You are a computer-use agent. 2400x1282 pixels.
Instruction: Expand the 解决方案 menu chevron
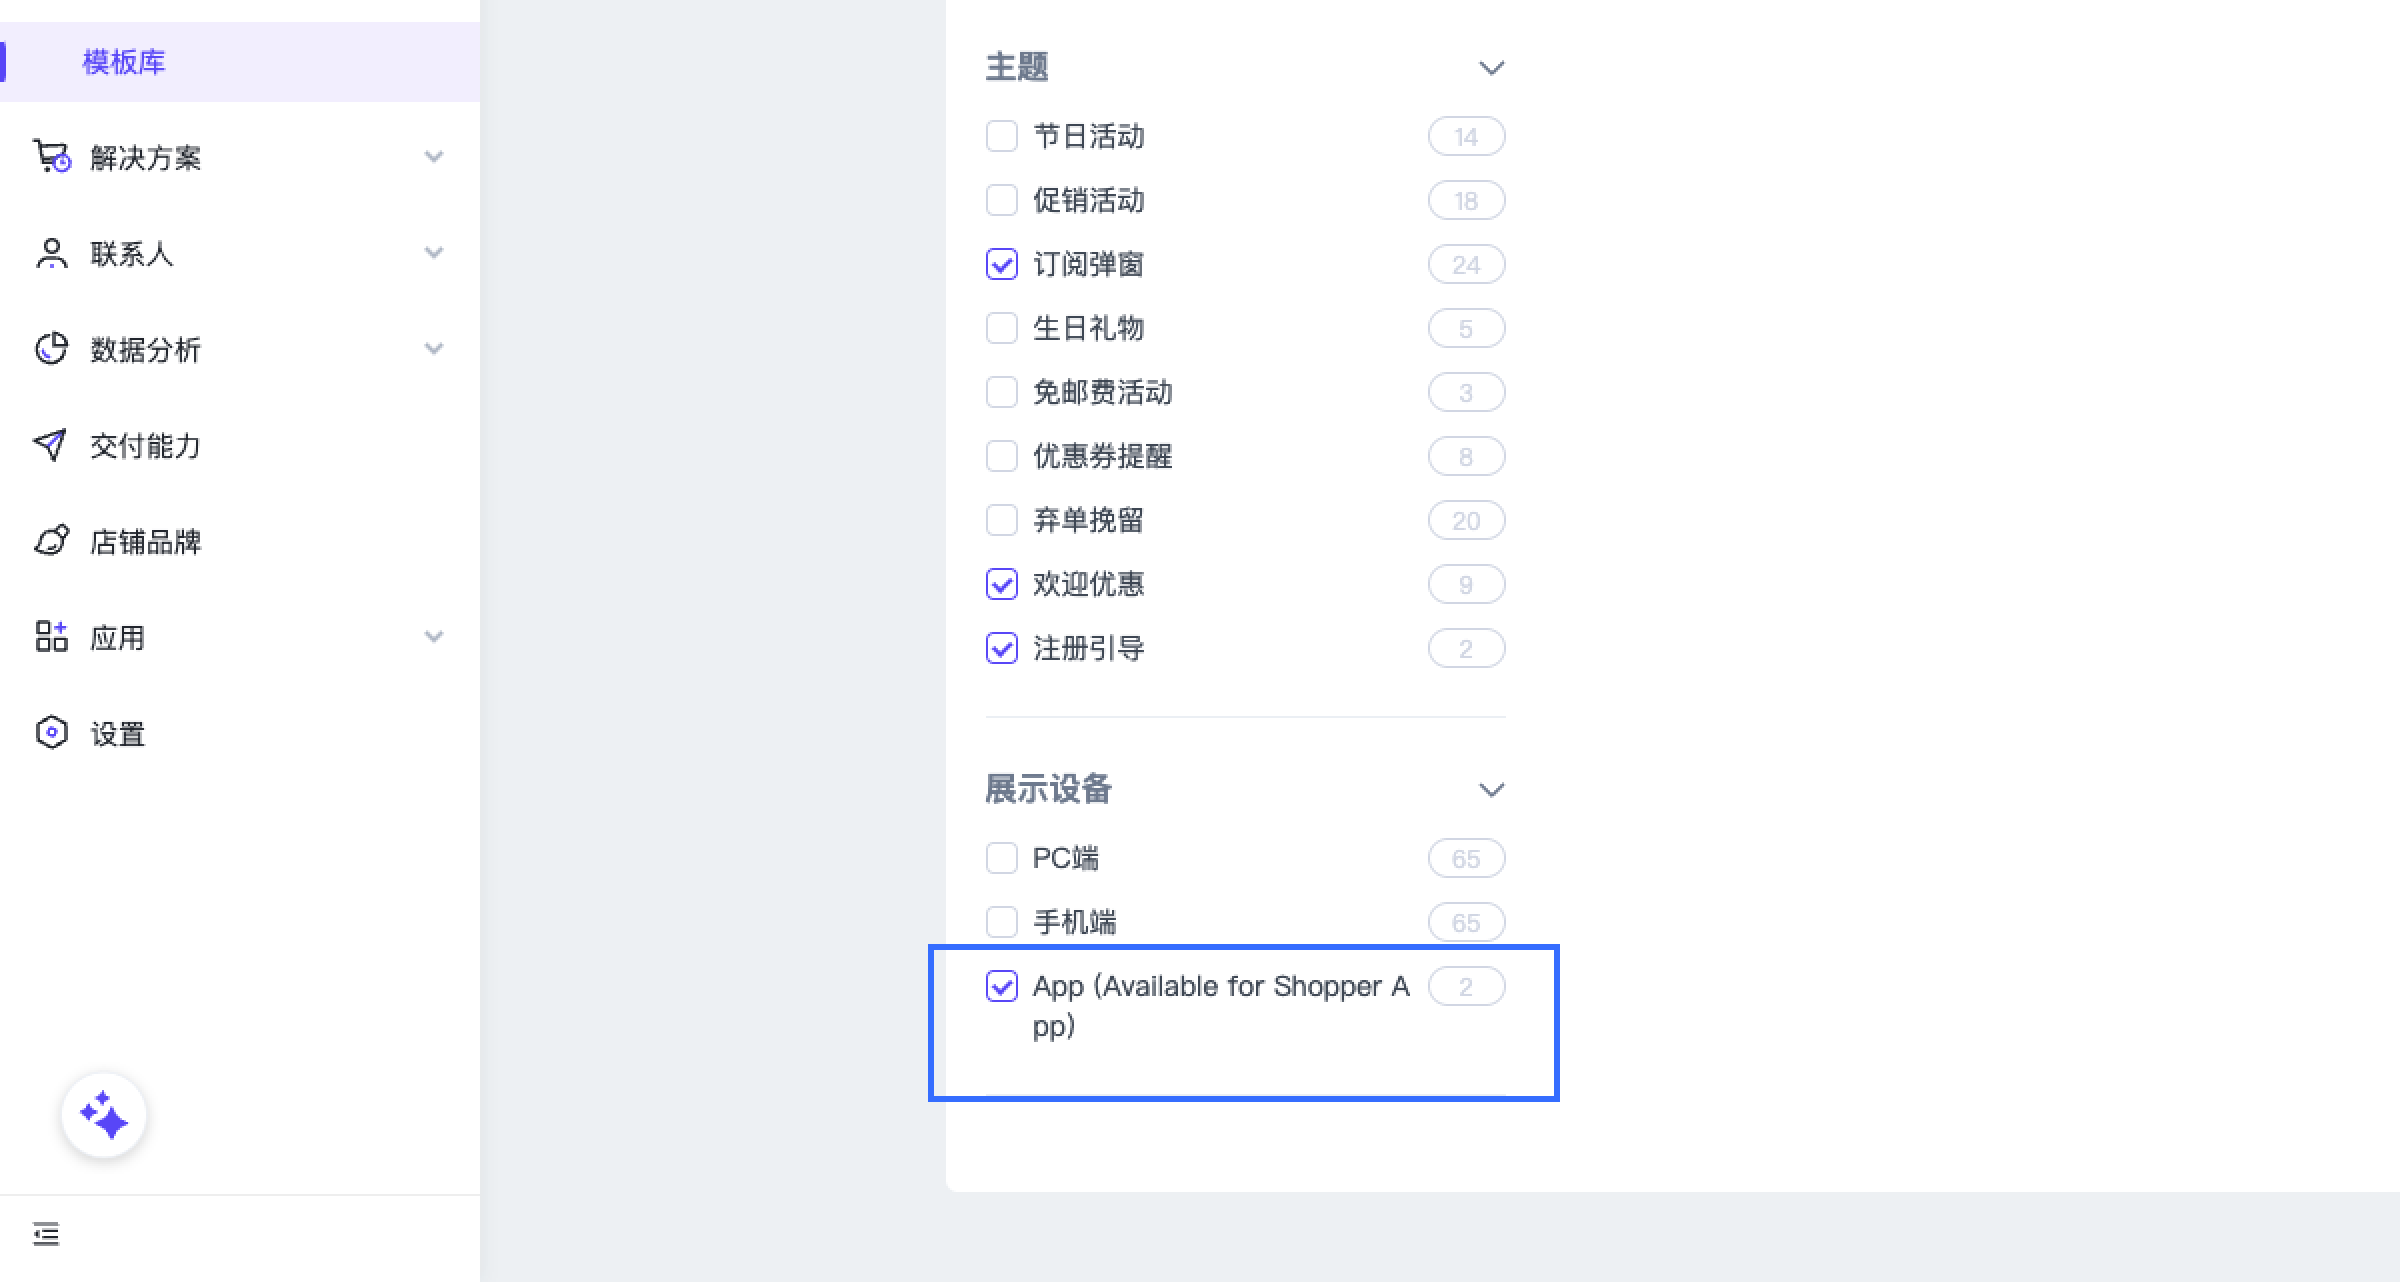433,157
